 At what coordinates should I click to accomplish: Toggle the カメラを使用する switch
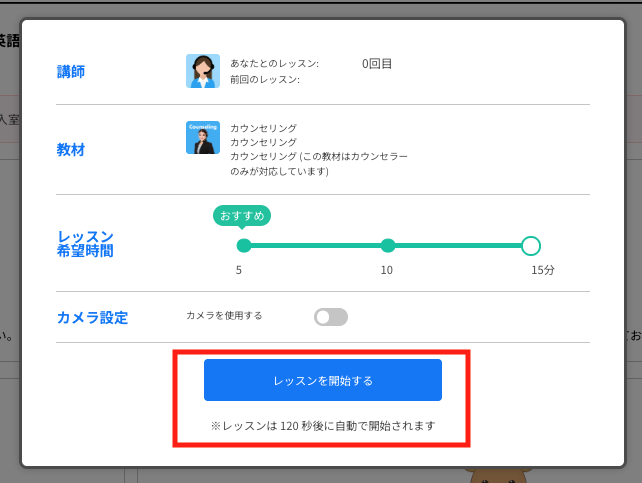331,317
